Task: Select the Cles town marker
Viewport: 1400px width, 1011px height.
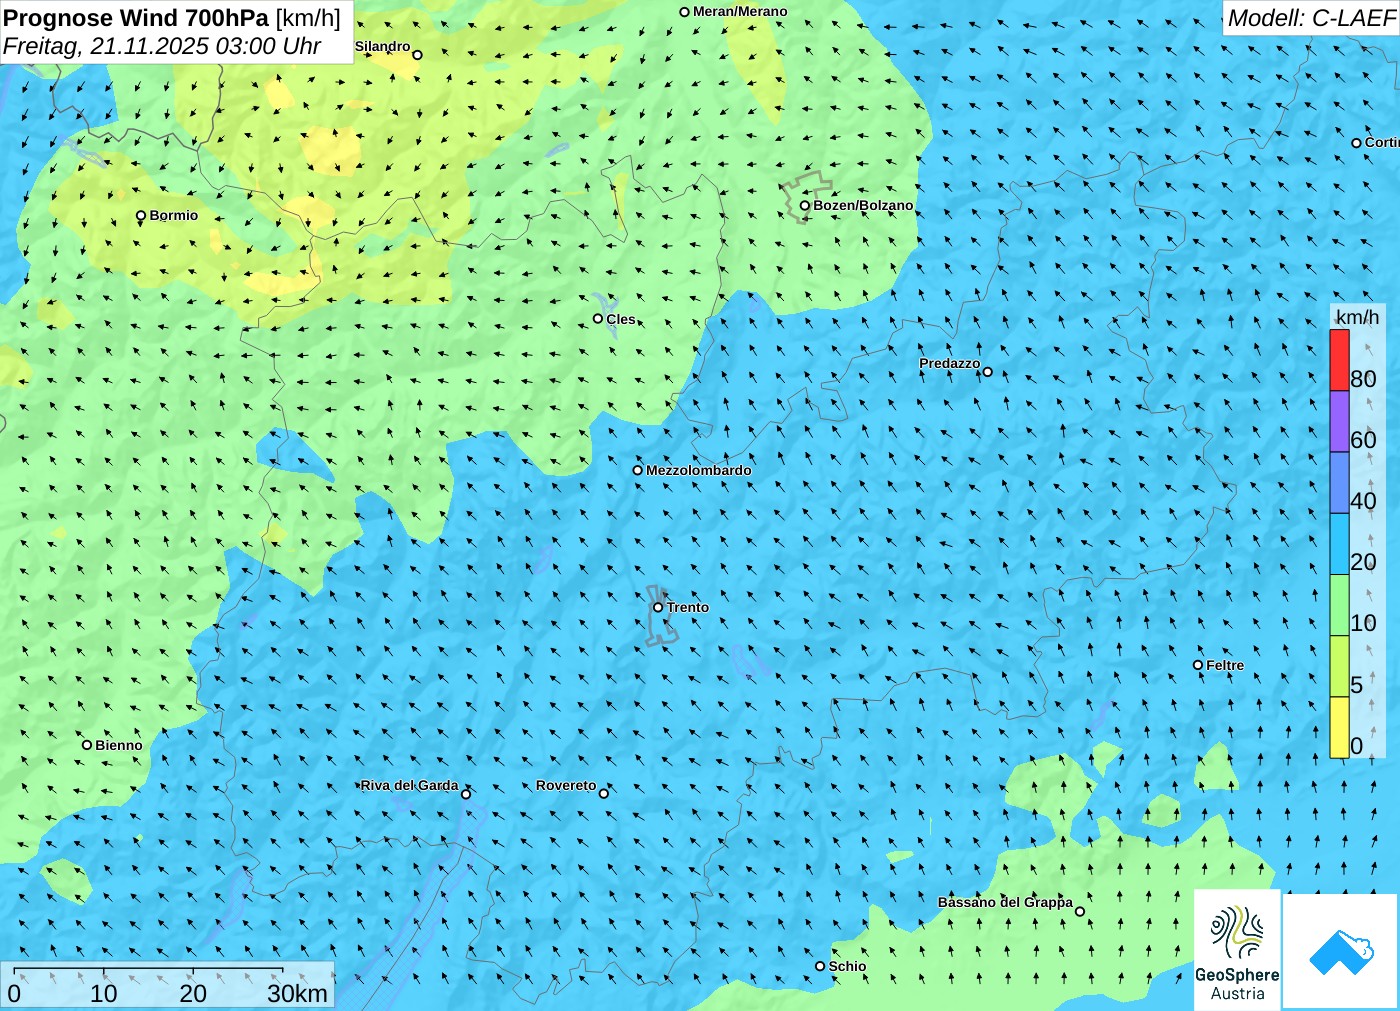Action: (x=598, y=319)
